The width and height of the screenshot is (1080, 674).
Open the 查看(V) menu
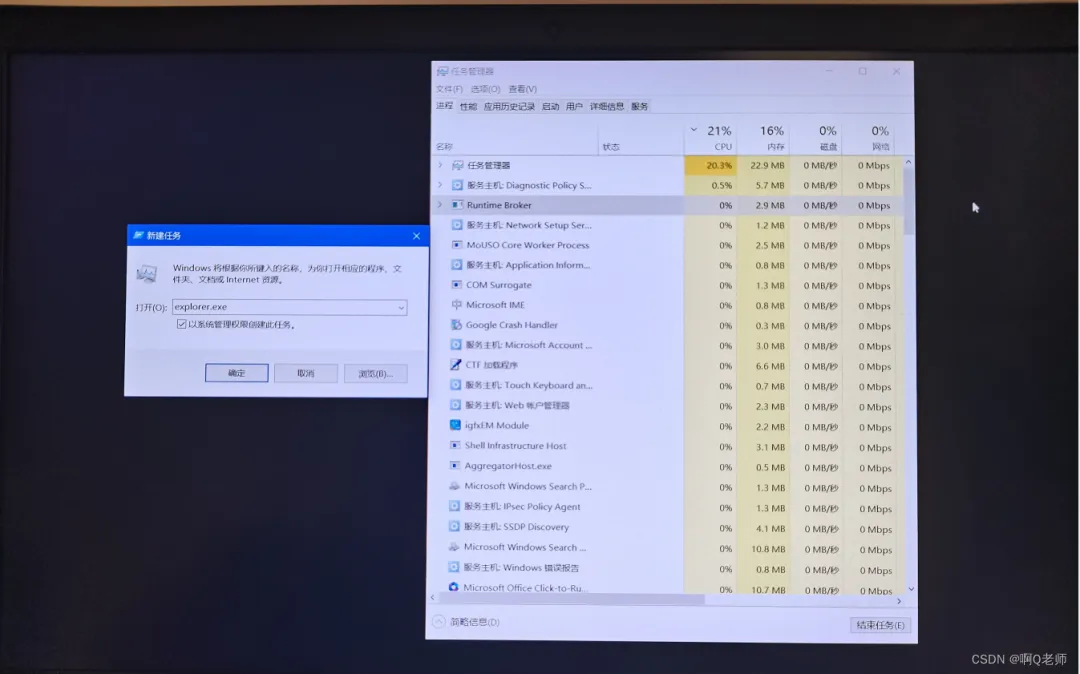coord(521,88)
